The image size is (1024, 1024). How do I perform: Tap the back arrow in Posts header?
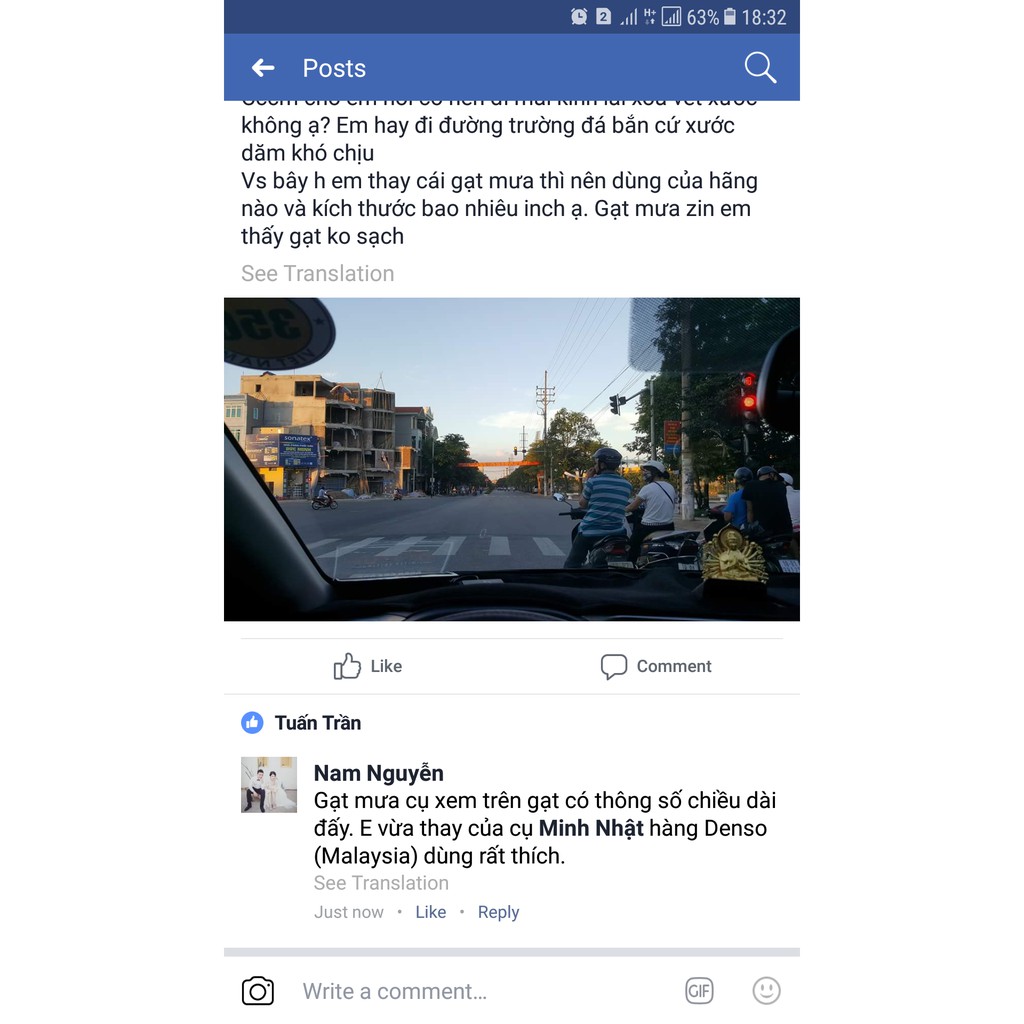tap(263, 67)
